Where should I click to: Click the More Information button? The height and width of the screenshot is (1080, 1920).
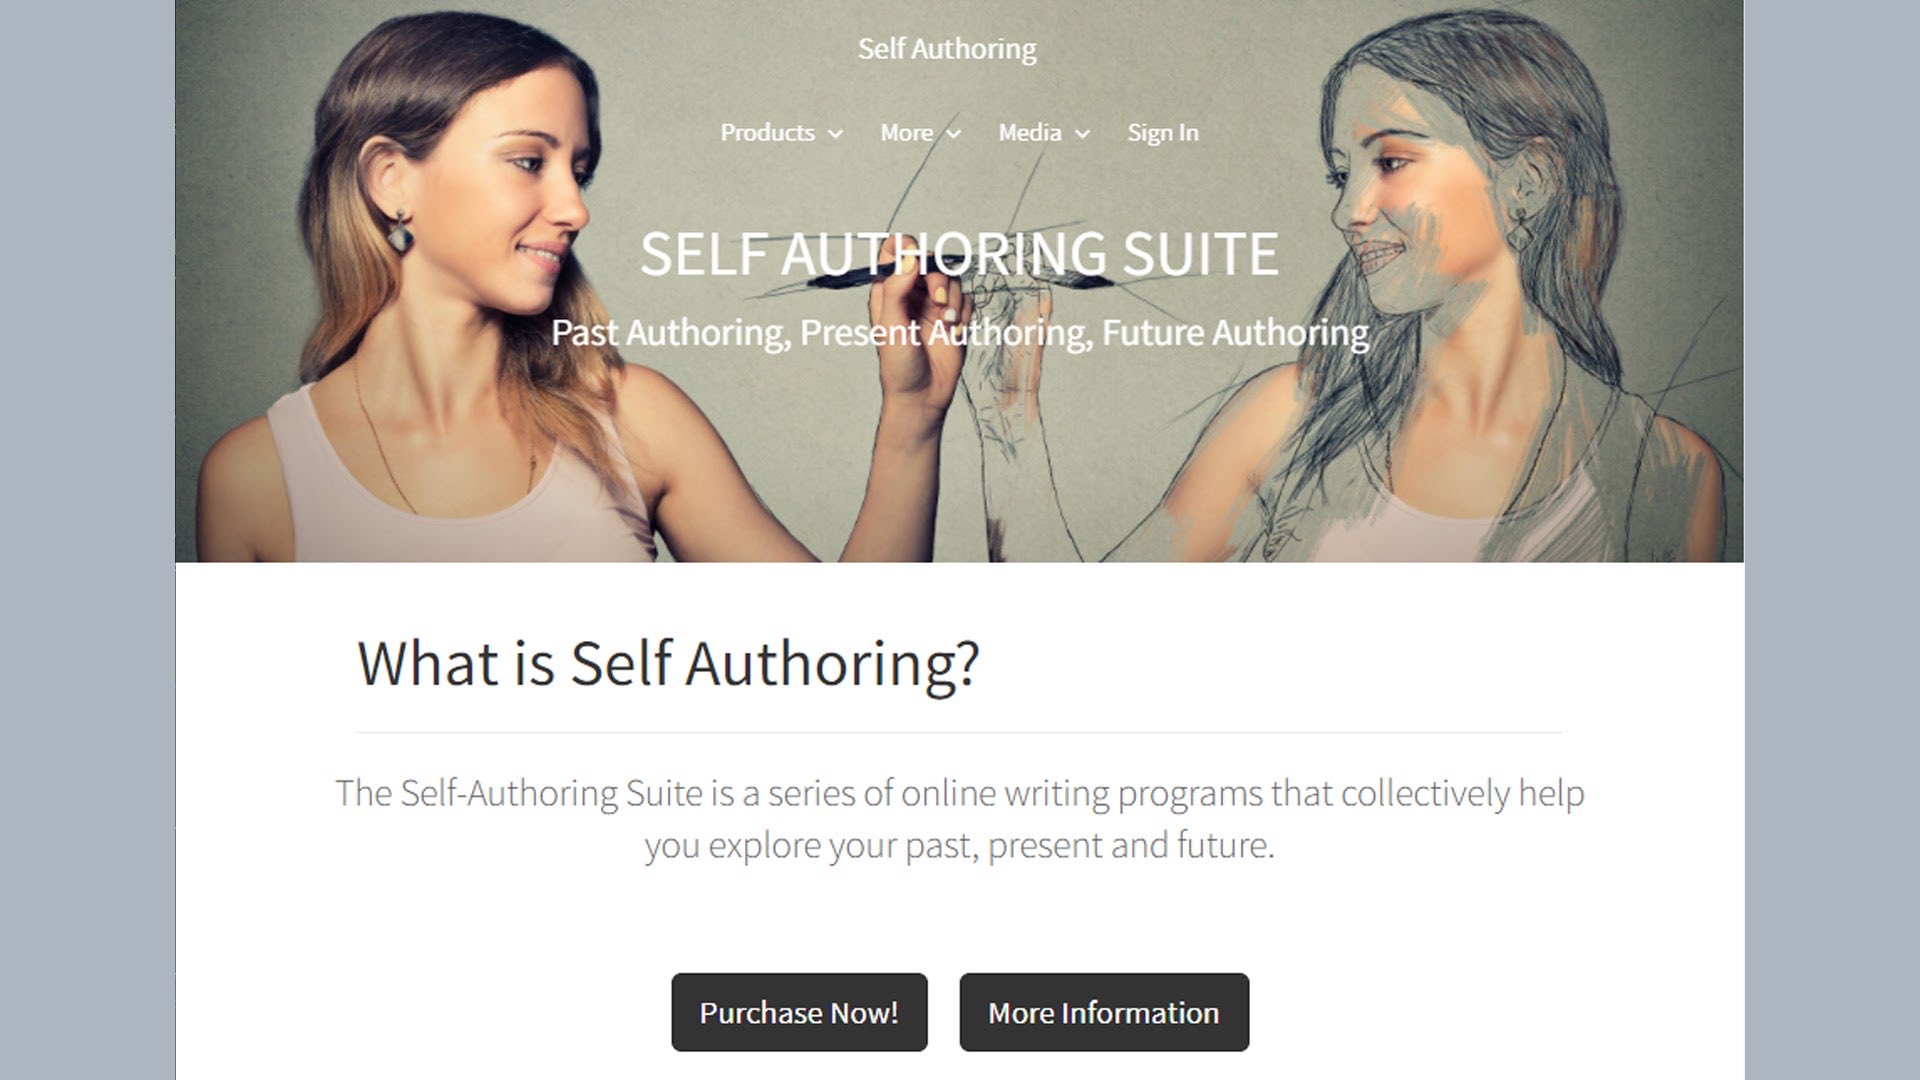point(1104,1012)
